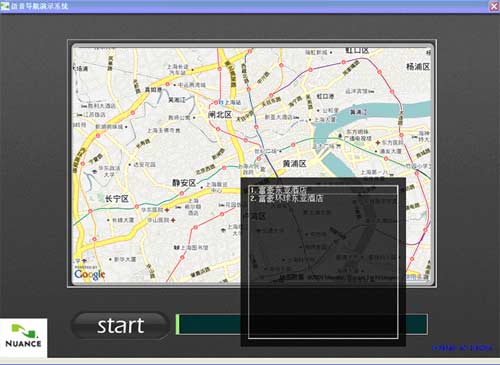Image resolution: width=500 pixels, height=365 pixels.
Task: Click the Google logo on map
Action: 89,274
